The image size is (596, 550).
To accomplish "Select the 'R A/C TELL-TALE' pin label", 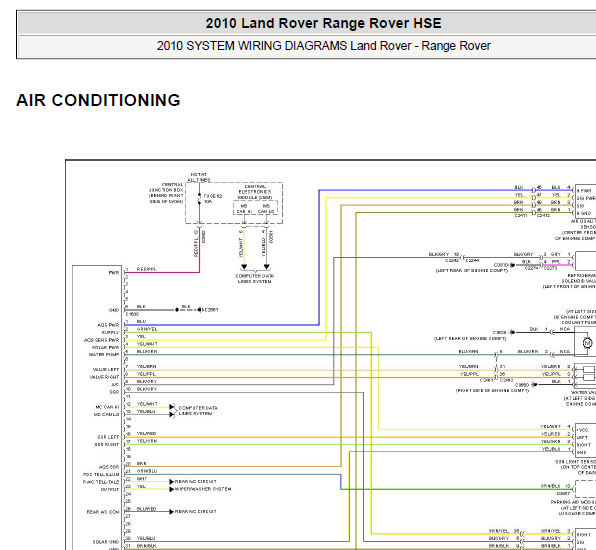I will click(101, 482).
